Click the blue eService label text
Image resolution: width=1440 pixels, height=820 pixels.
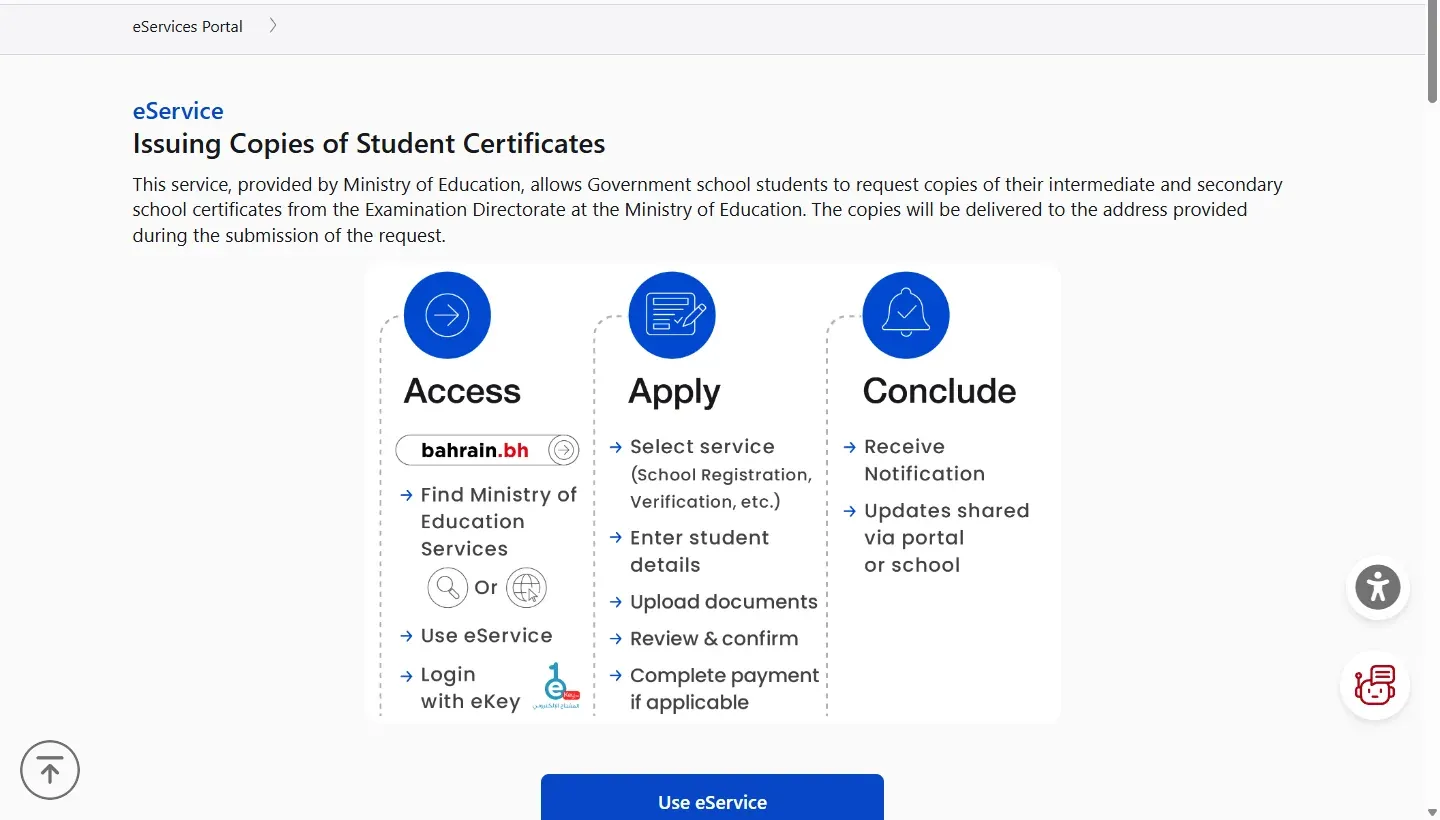[x=178, y=111]
